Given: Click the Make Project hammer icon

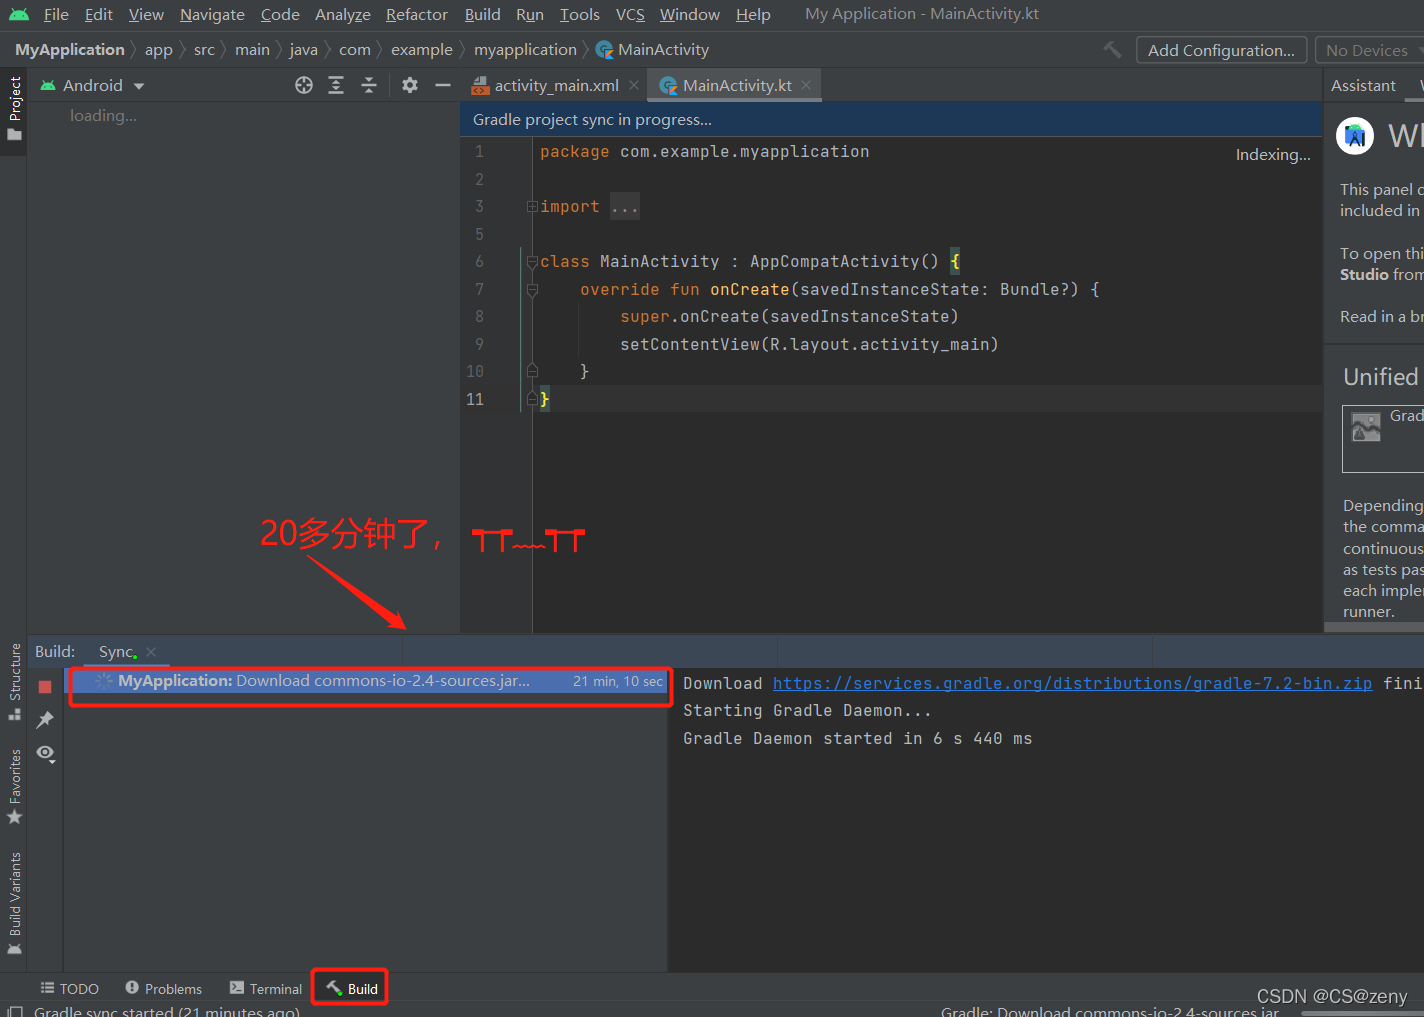Looking at the screenshot, I should (1112, 49).
